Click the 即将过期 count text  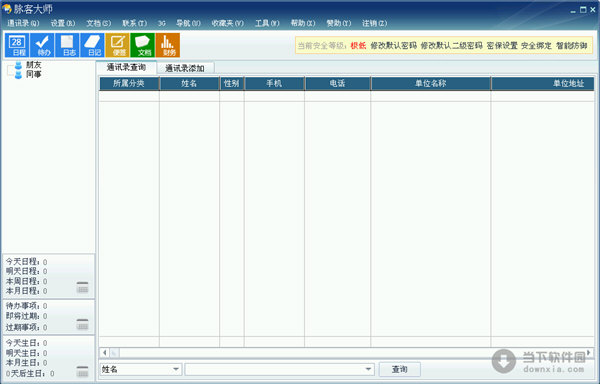point(26,316)
